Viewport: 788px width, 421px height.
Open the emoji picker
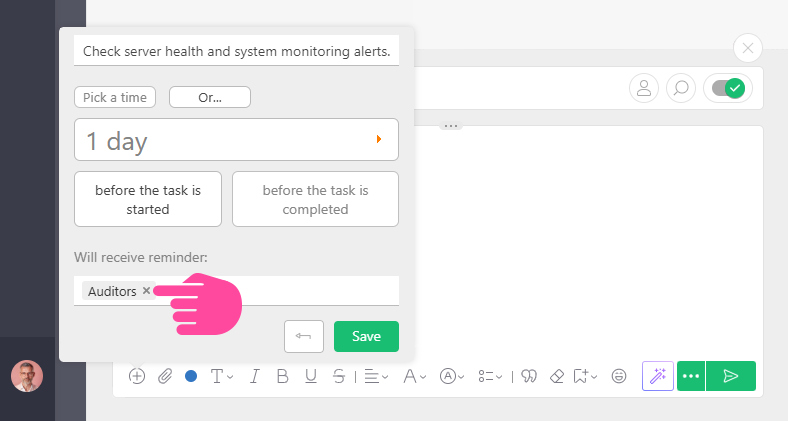619,376
